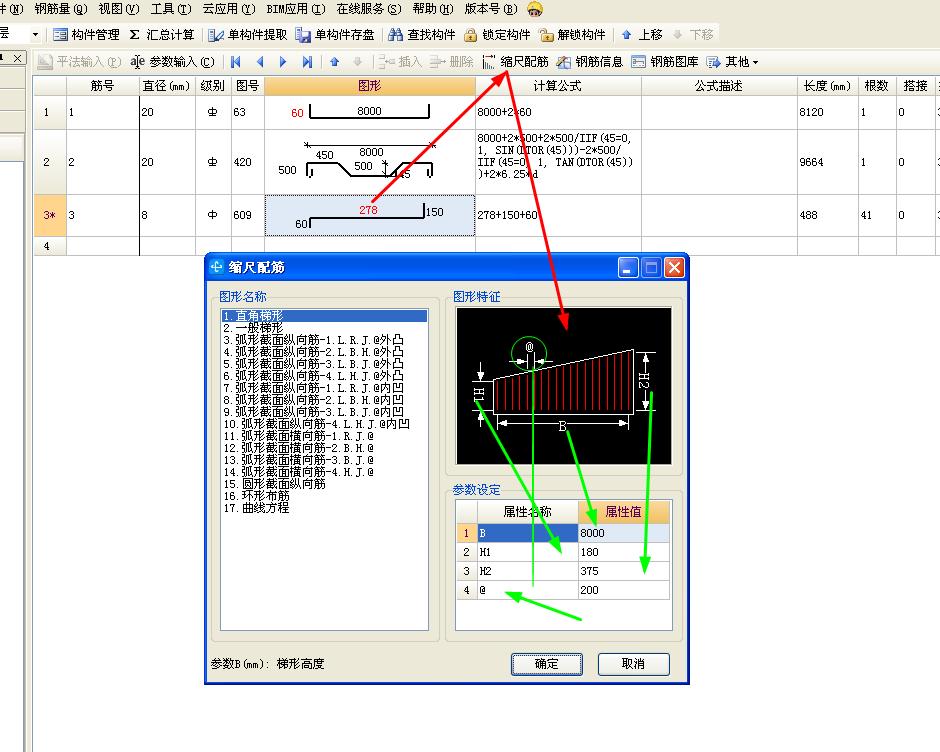Open 视图 menu
Image resolution: width=940 pixels, height=752 pixels.
click(x=119, y=9)
